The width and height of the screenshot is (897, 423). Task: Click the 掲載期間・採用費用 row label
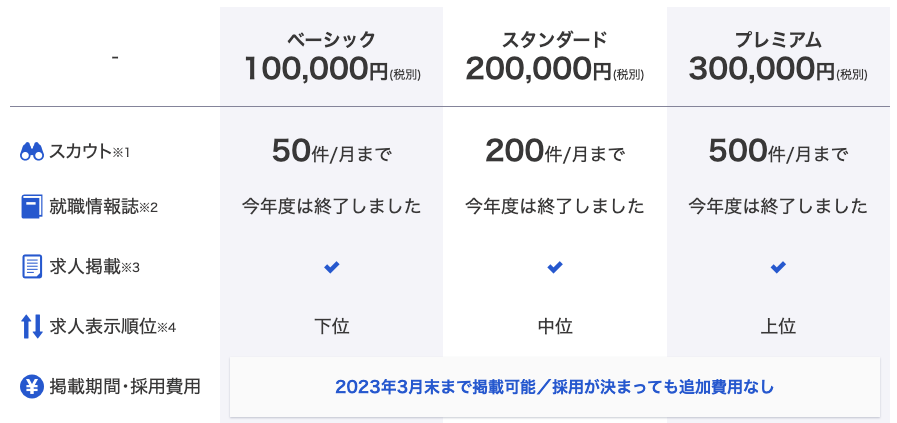coord(125,386)
